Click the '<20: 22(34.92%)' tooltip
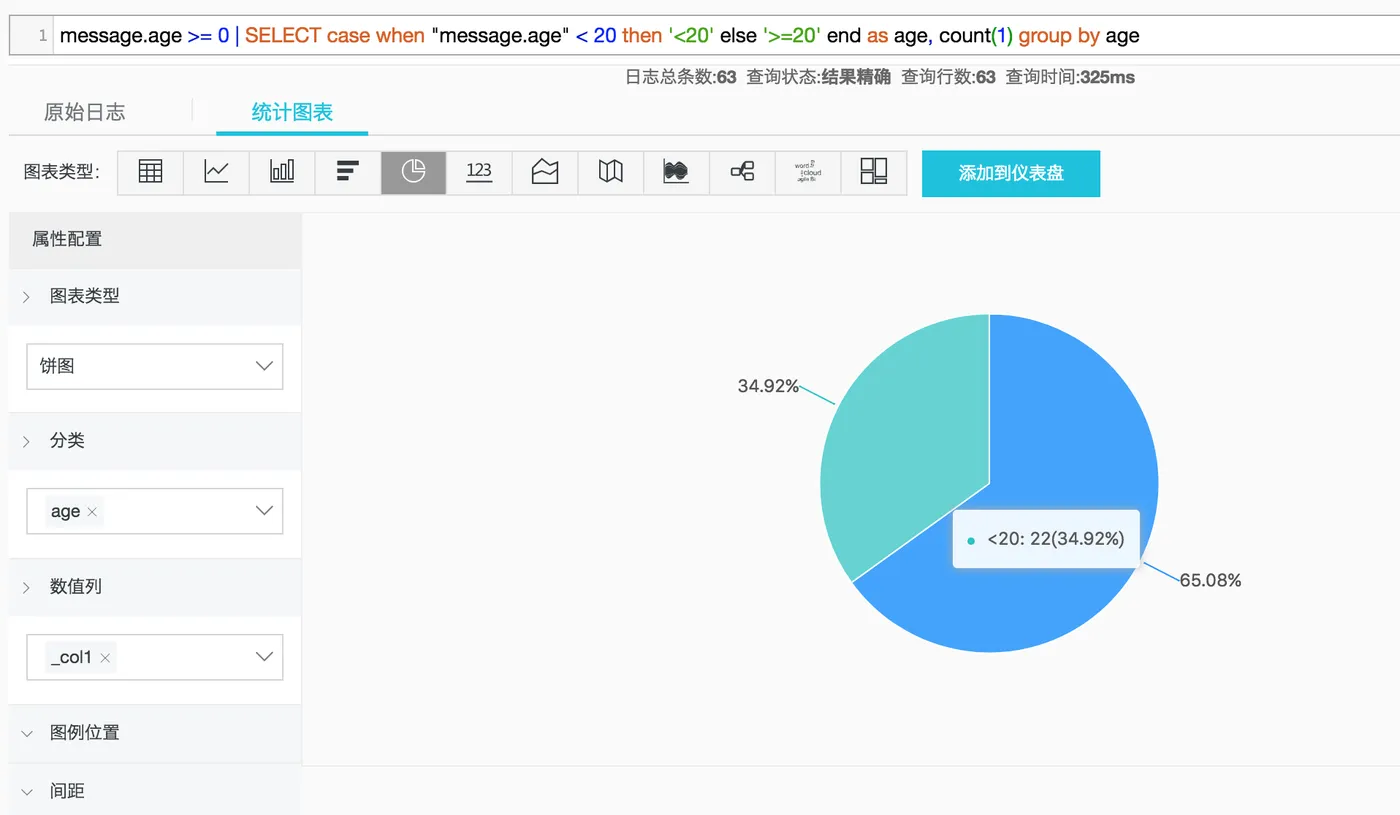 1046,539
